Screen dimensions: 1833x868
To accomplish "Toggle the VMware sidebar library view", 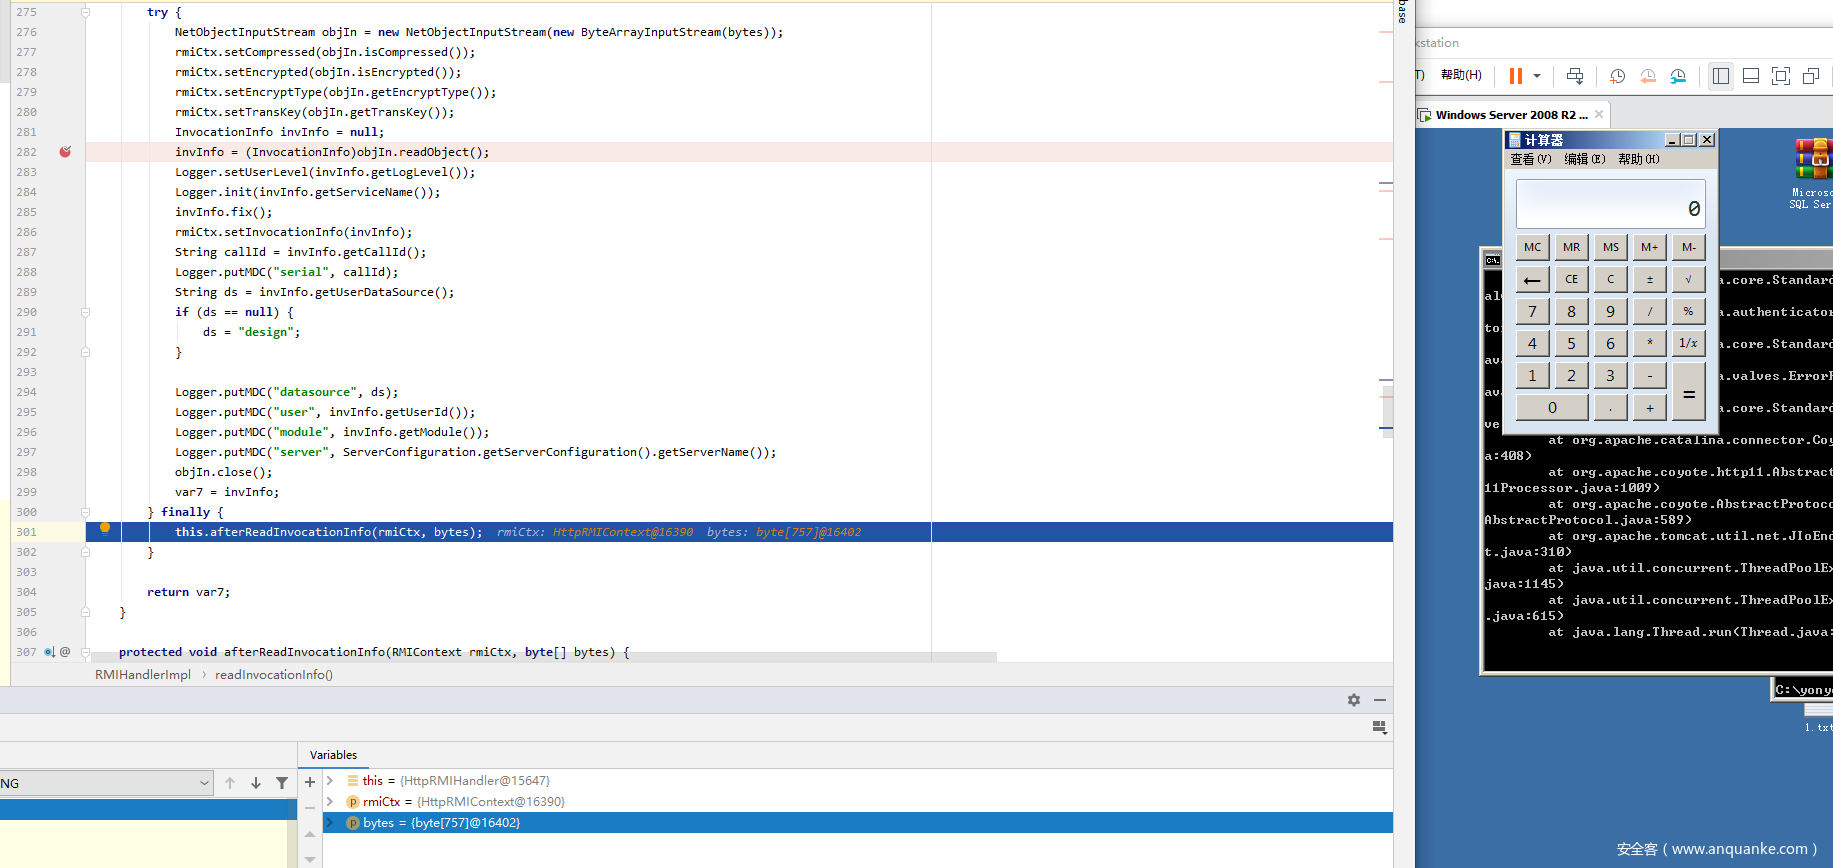I will (x=1720, y=76).
